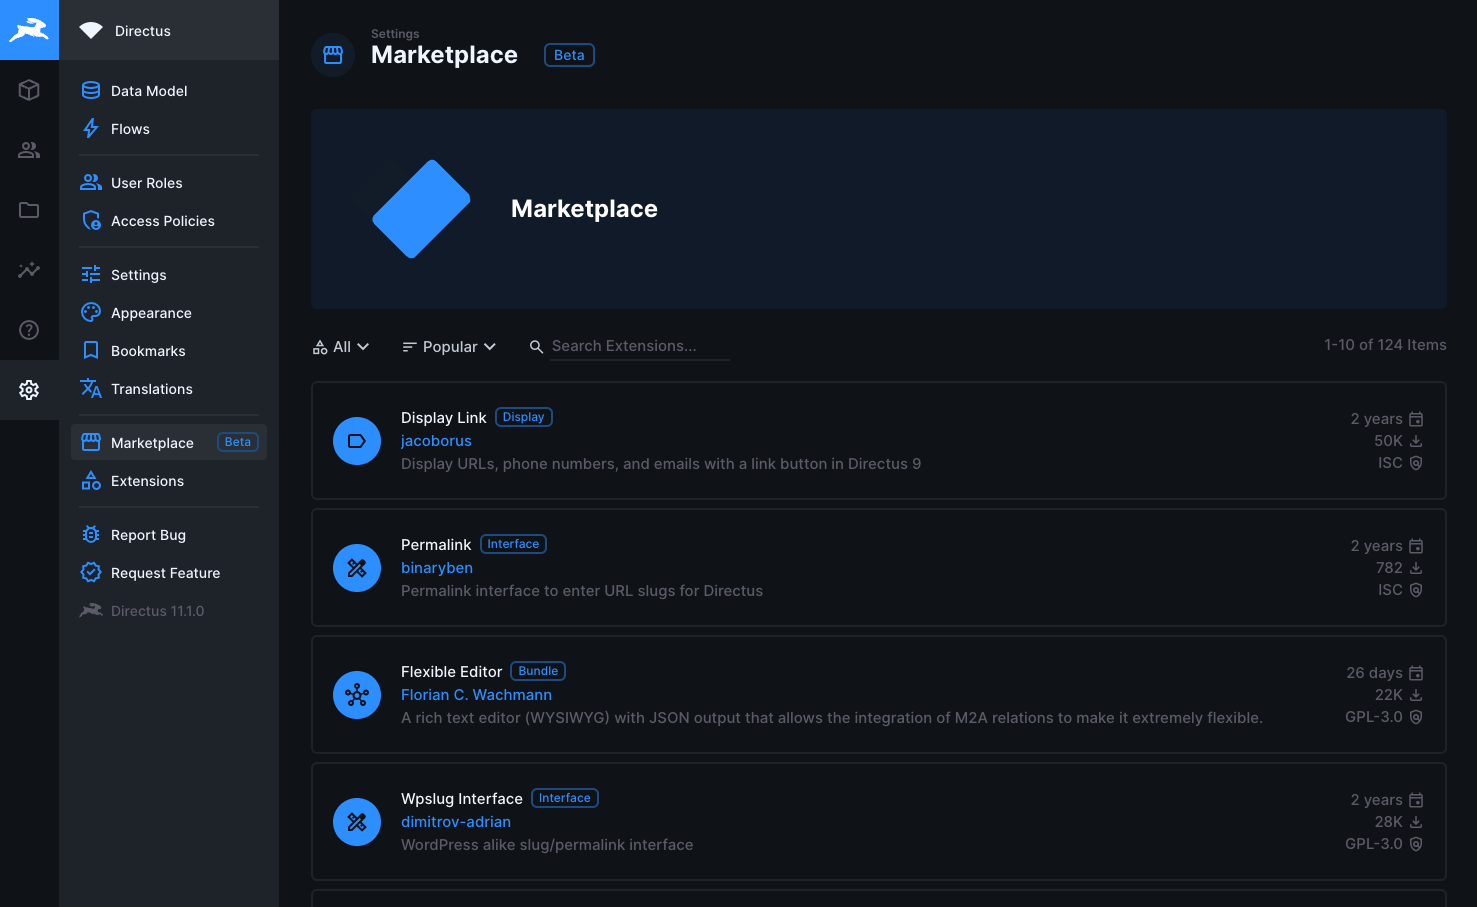Image resolution: width=1477 pixels, height=907 pixels.
Task: Click the Wpslug Interface round icon
Action: pos(357,822)
